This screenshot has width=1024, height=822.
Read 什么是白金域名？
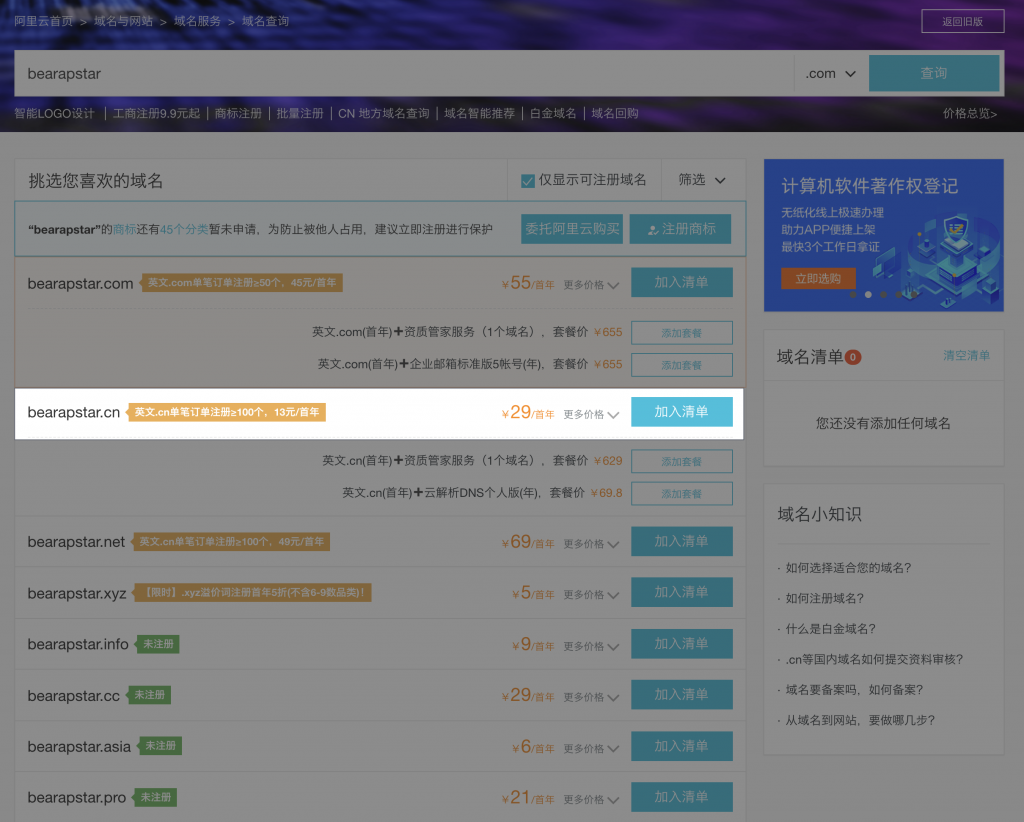click(831, 629)
